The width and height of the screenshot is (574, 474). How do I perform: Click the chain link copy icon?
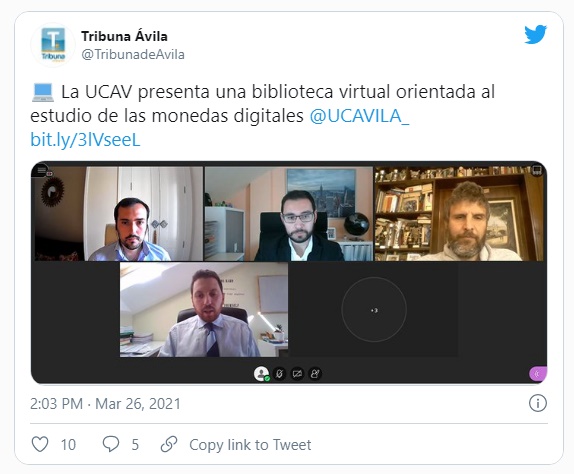click(x=169, y=444)
